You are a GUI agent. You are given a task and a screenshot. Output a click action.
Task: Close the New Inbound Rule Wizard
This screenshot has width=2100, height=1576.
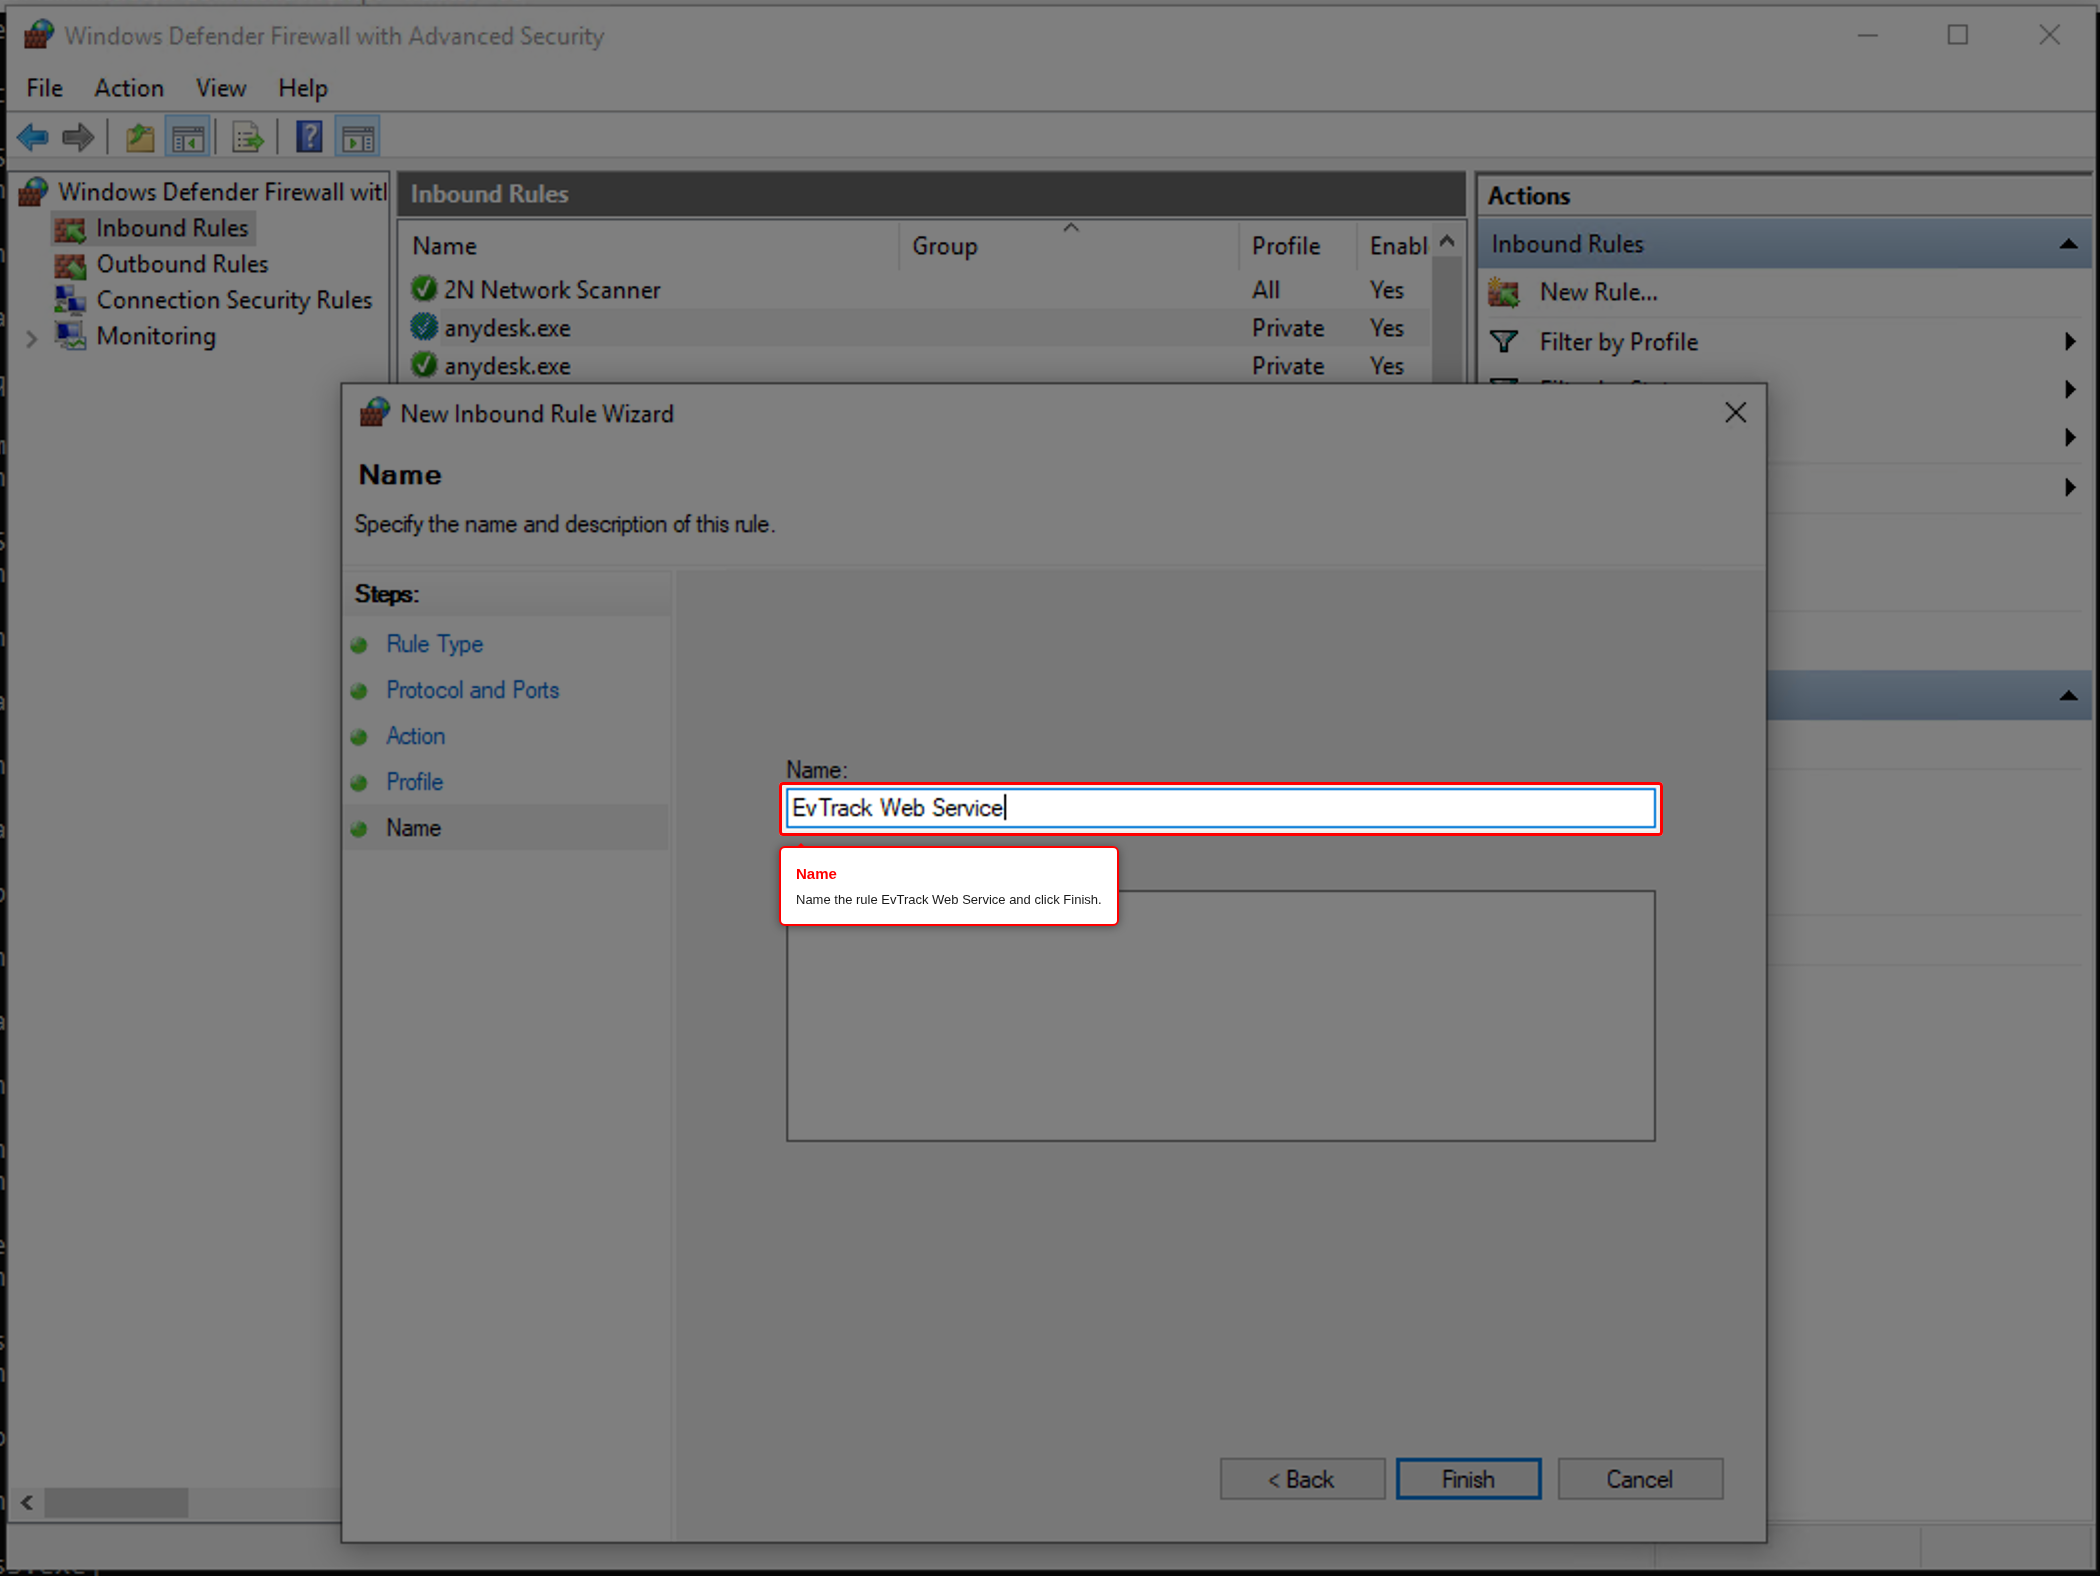1736,413
